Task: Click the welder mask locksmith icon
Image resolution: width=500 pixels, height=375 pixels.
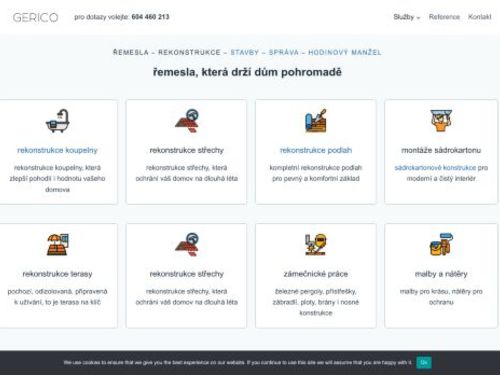Action: [x=316, y=245]
